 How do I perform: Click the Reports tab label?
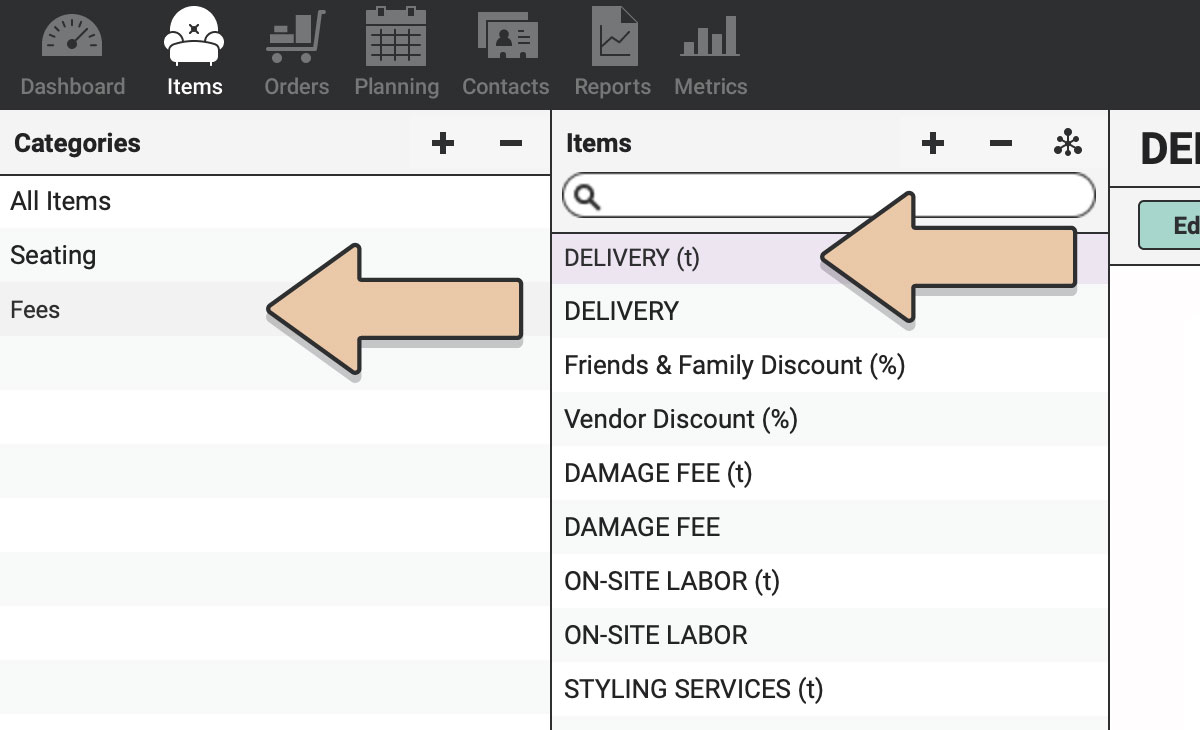(613, 87)
